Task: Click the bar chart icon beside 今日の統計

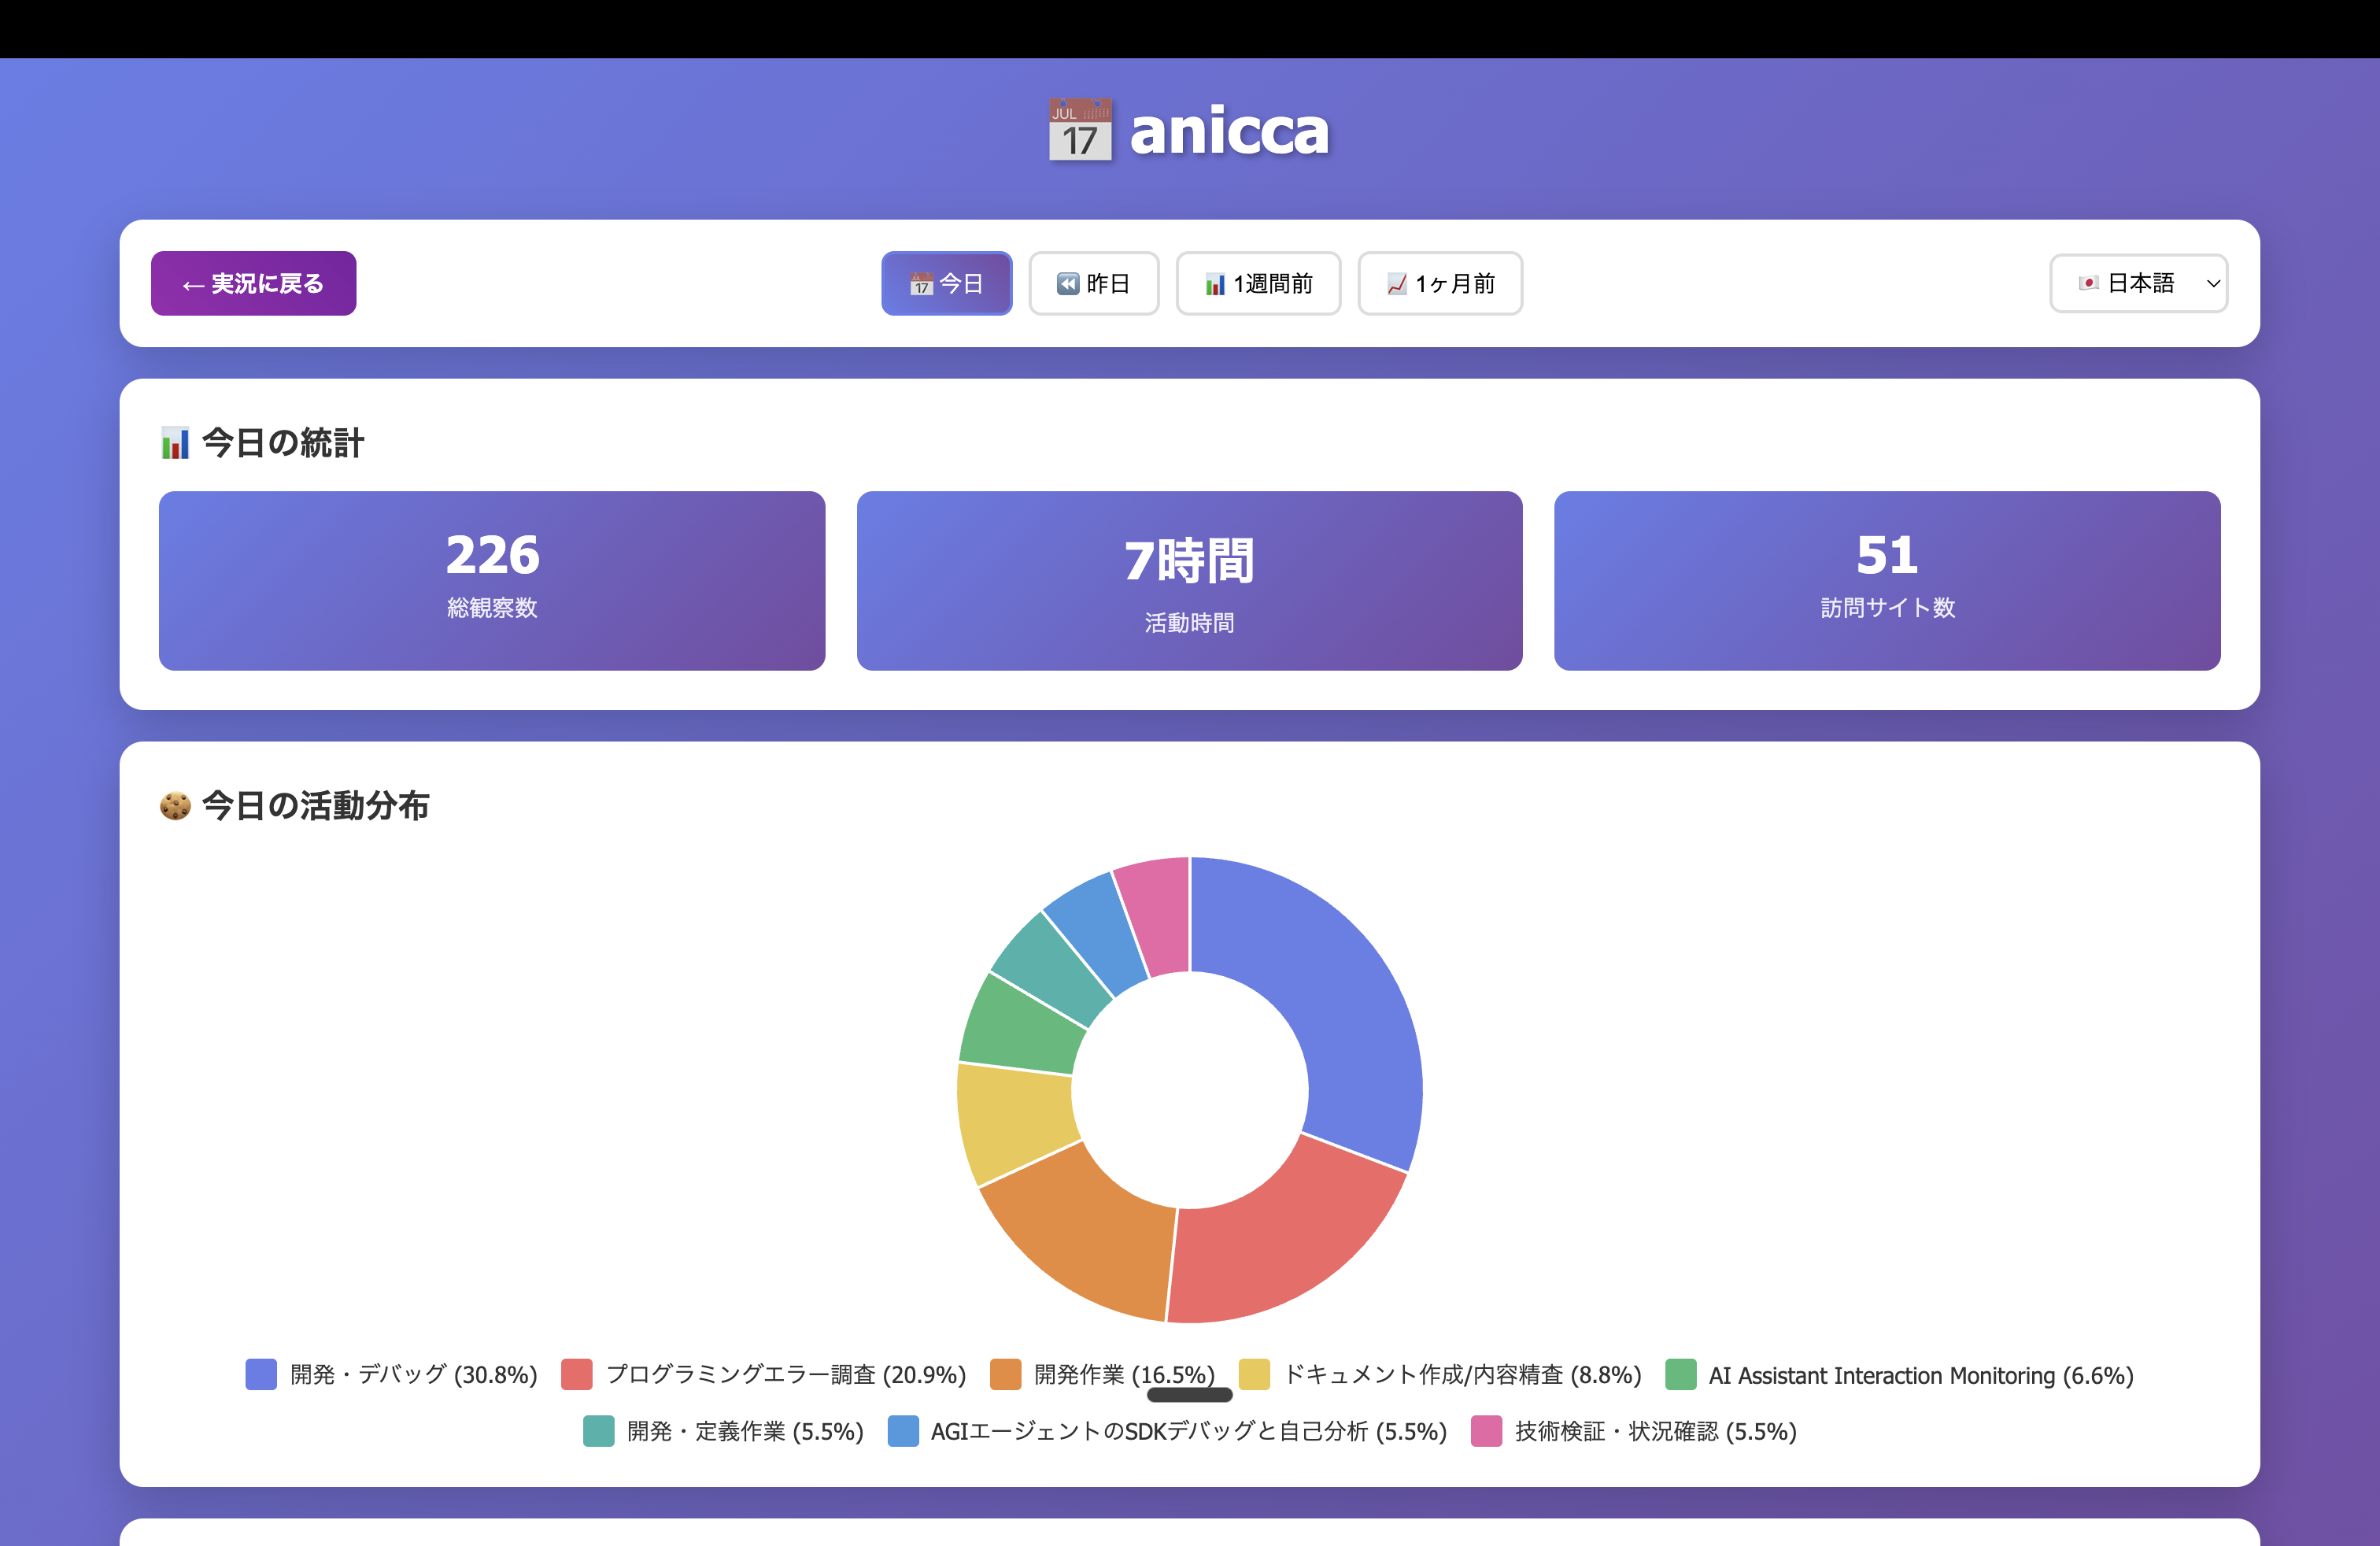Action: [175, 443]
